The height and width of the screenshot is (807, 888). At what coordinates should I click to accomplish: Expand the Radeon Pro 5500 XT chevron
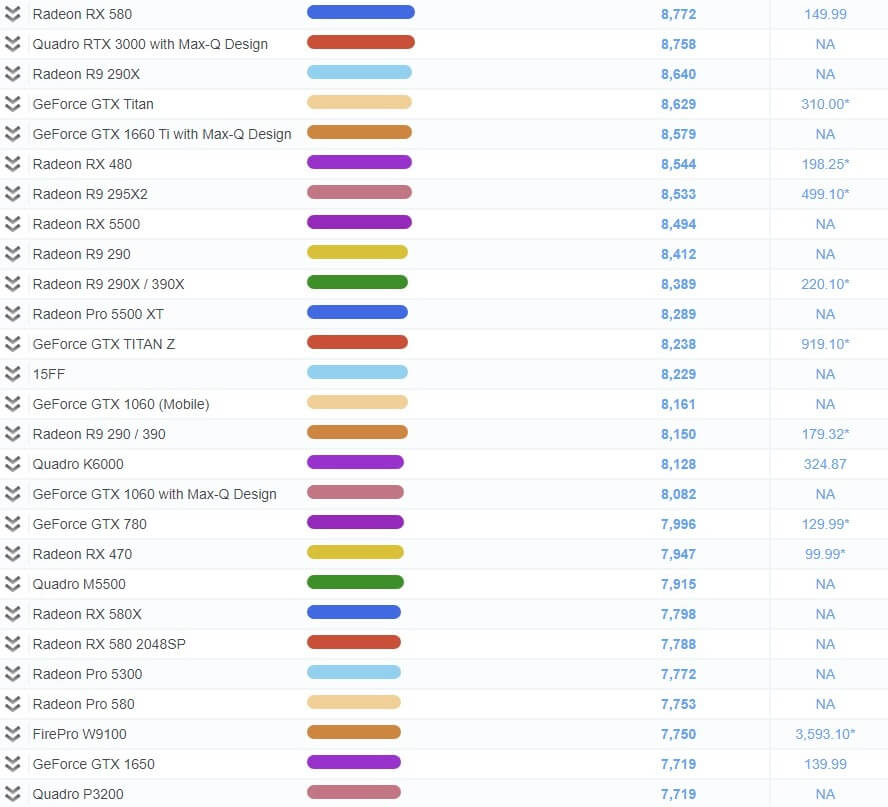pyautogui.click(x=12, y=314)
